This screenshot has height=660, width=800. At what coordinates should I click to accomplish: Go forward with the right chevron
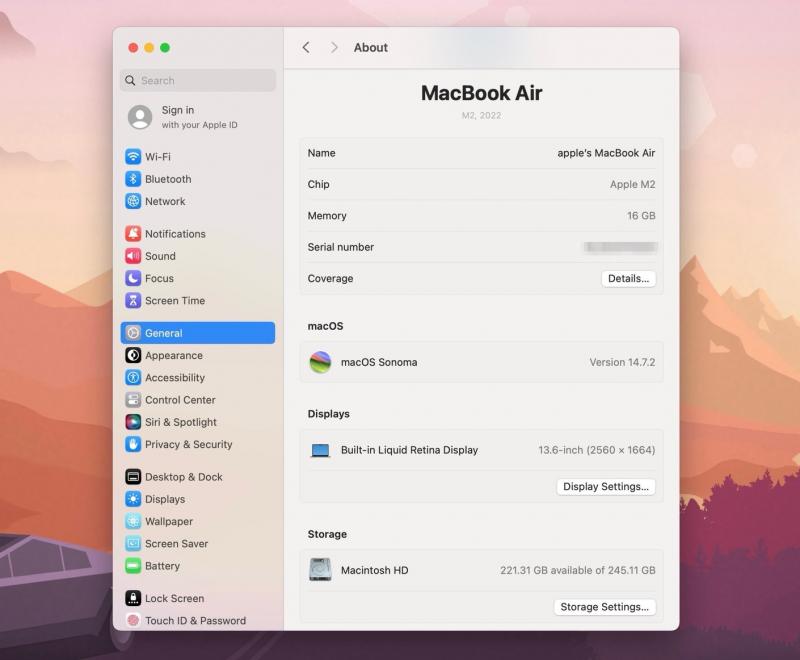[x=334, y=47]
